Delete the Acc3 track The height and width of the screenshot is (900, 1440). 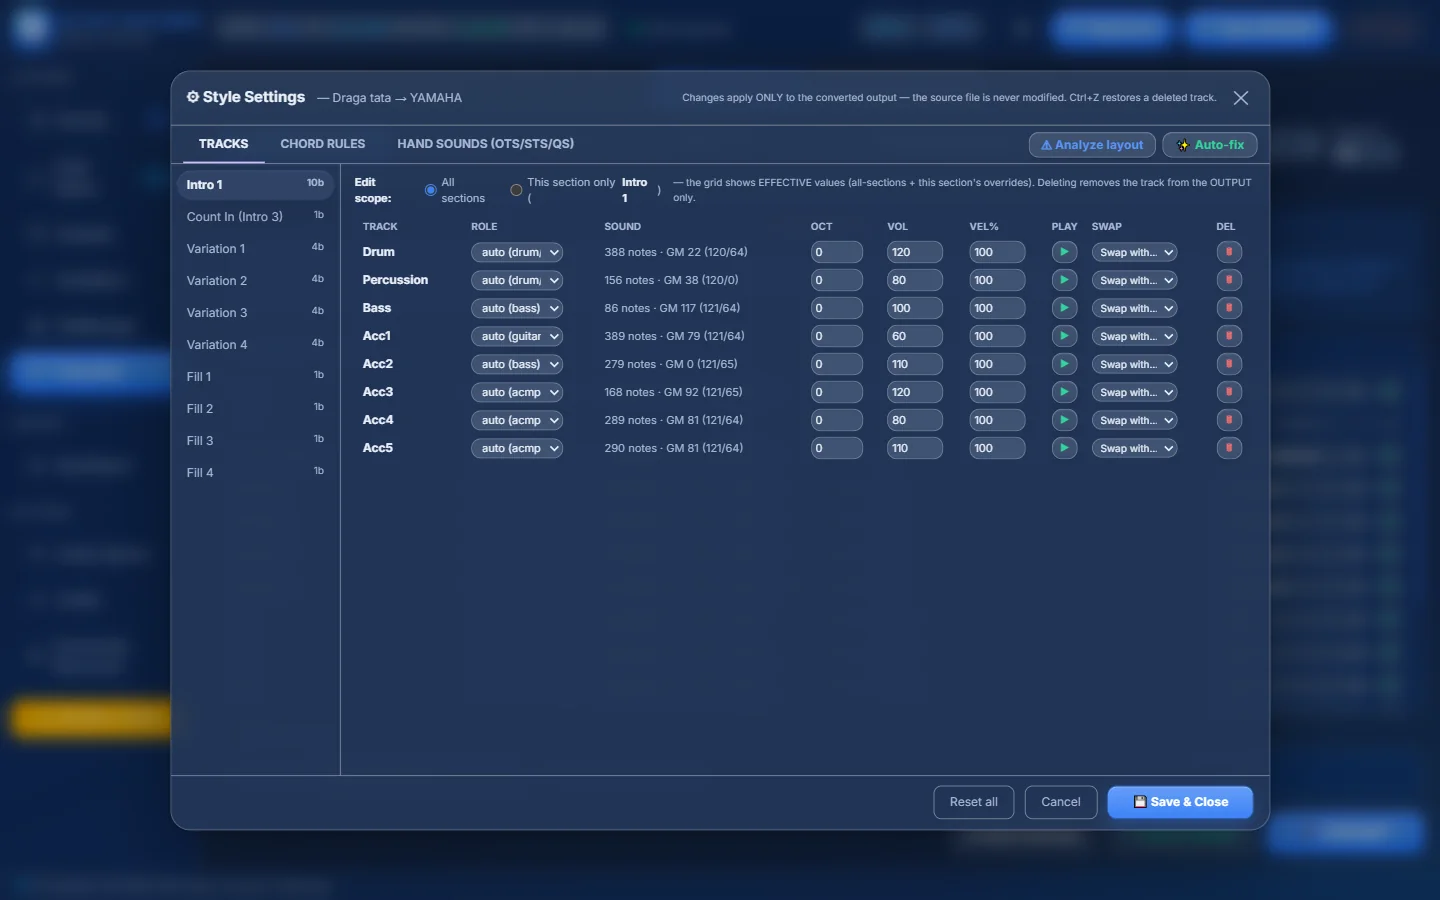pos(1229,392)
